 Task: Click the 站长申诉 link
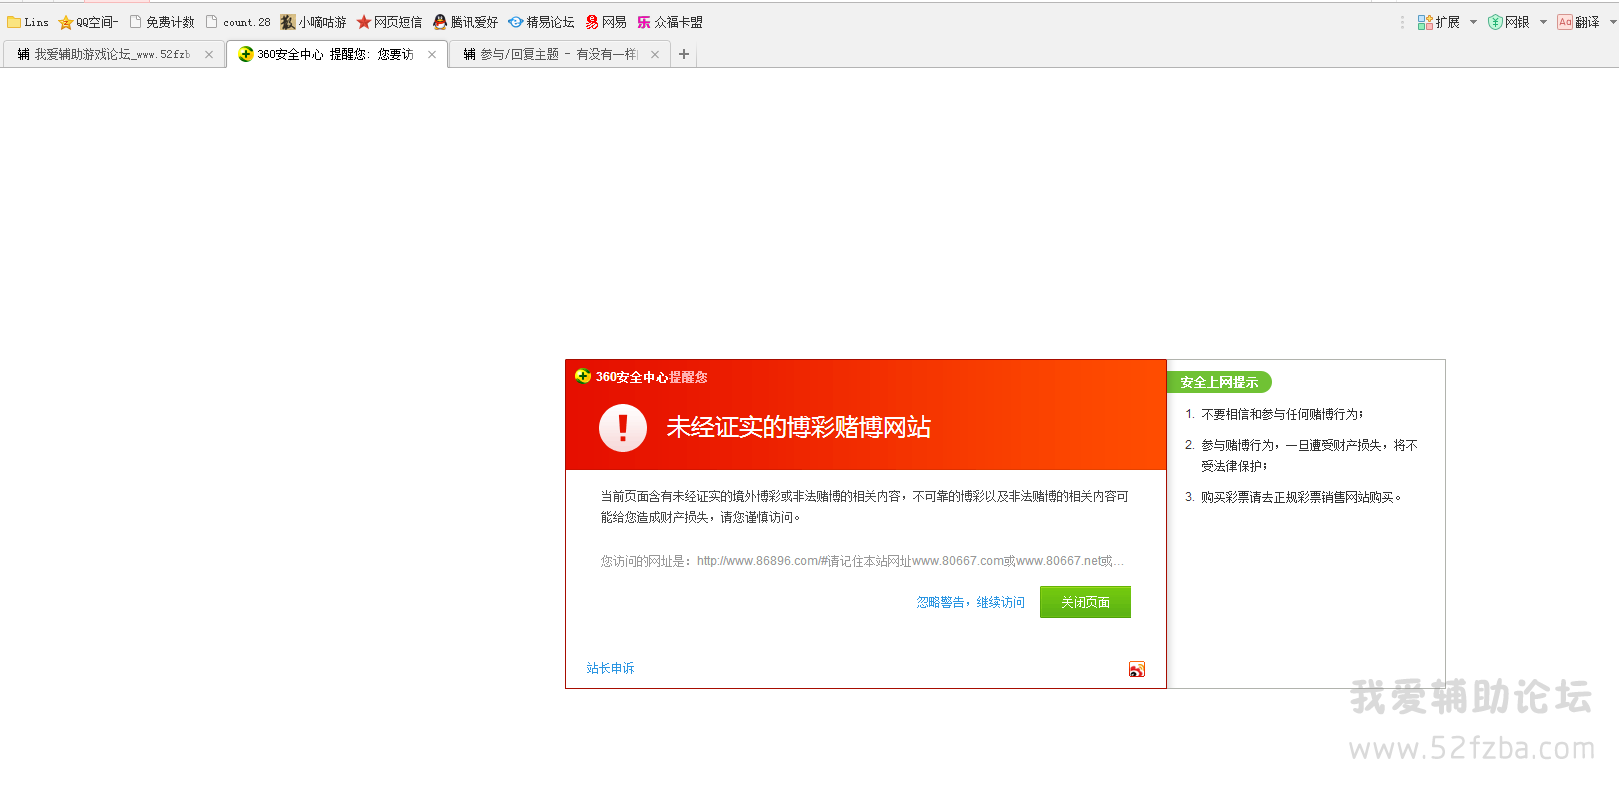(x=610, y=668)
